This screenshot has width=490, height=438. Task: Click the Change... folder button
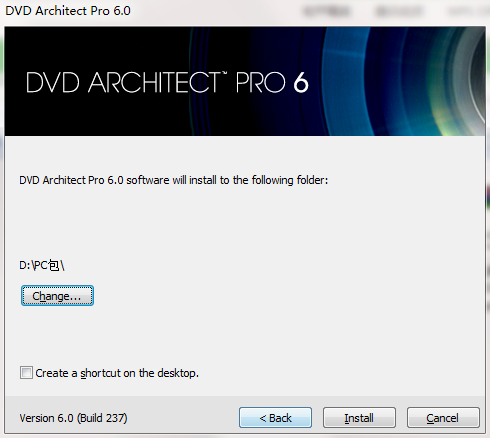coord(57,295)
